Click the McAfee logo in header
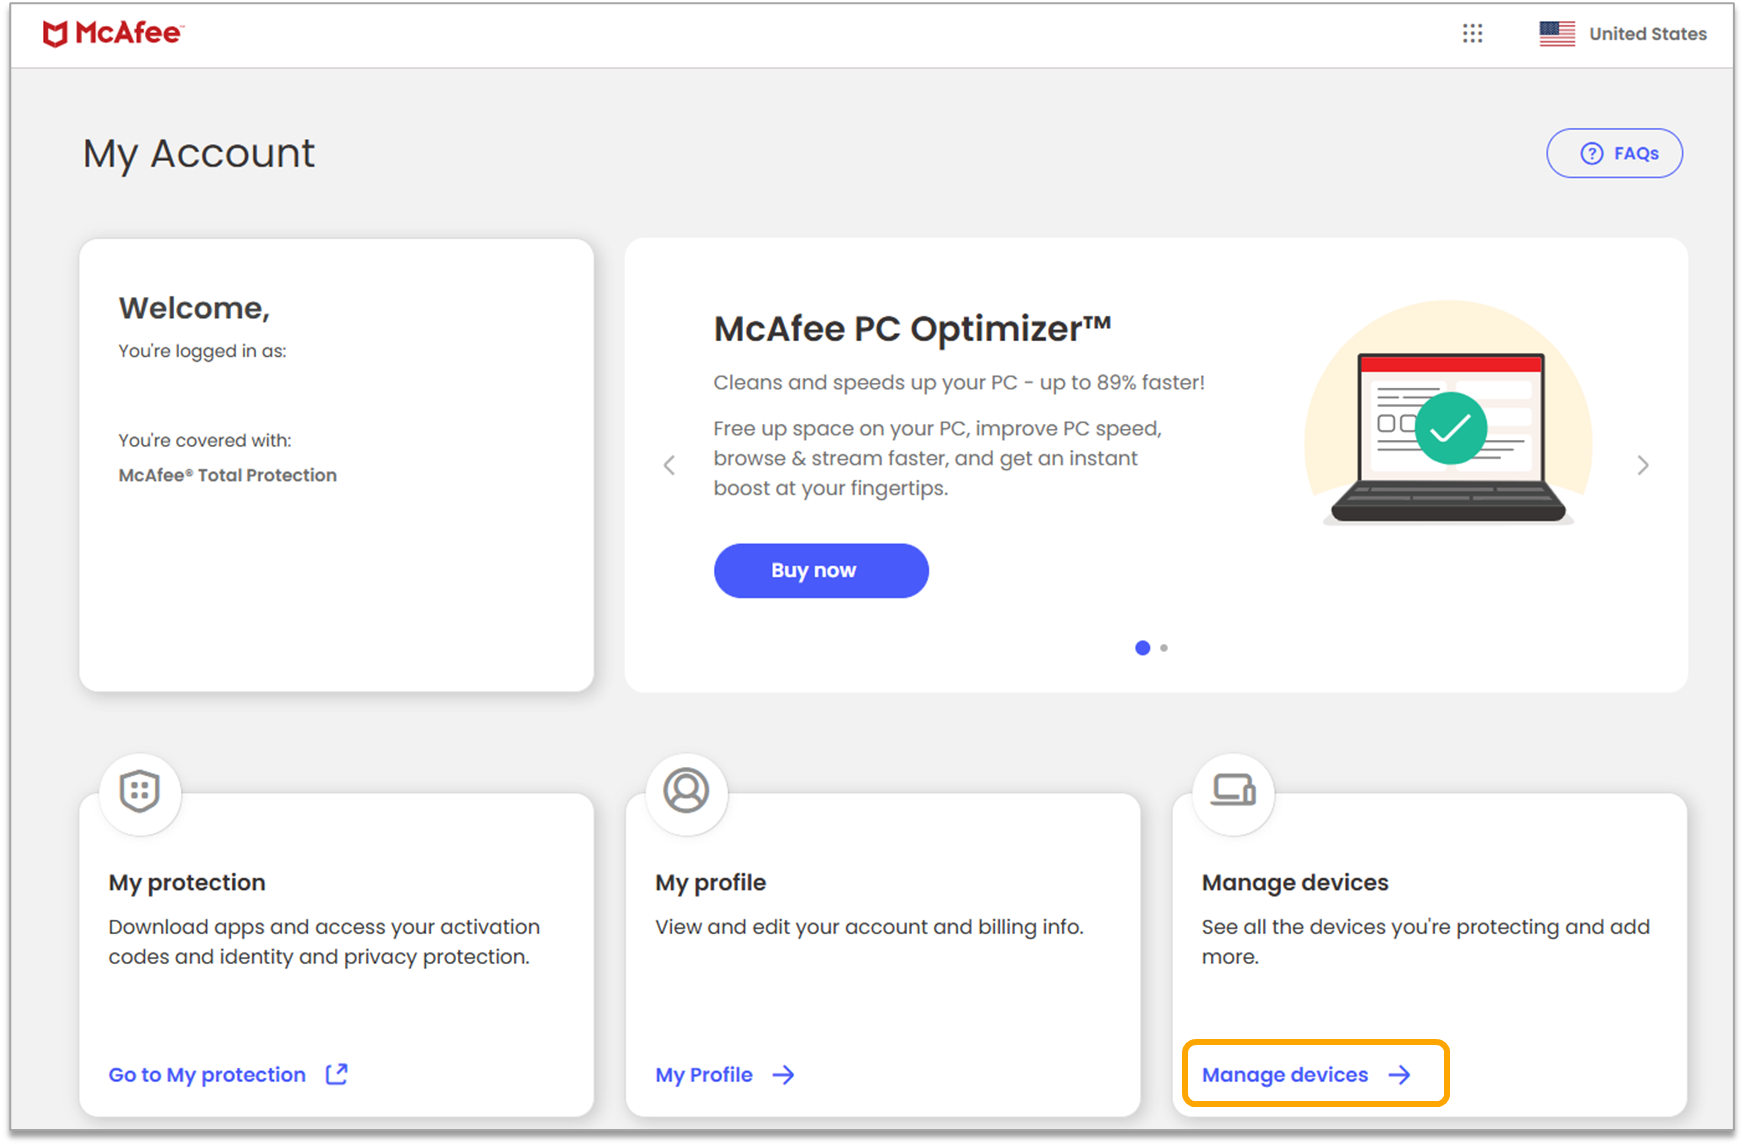This screenshot has width=1744, height=1146. click(112, 33)
